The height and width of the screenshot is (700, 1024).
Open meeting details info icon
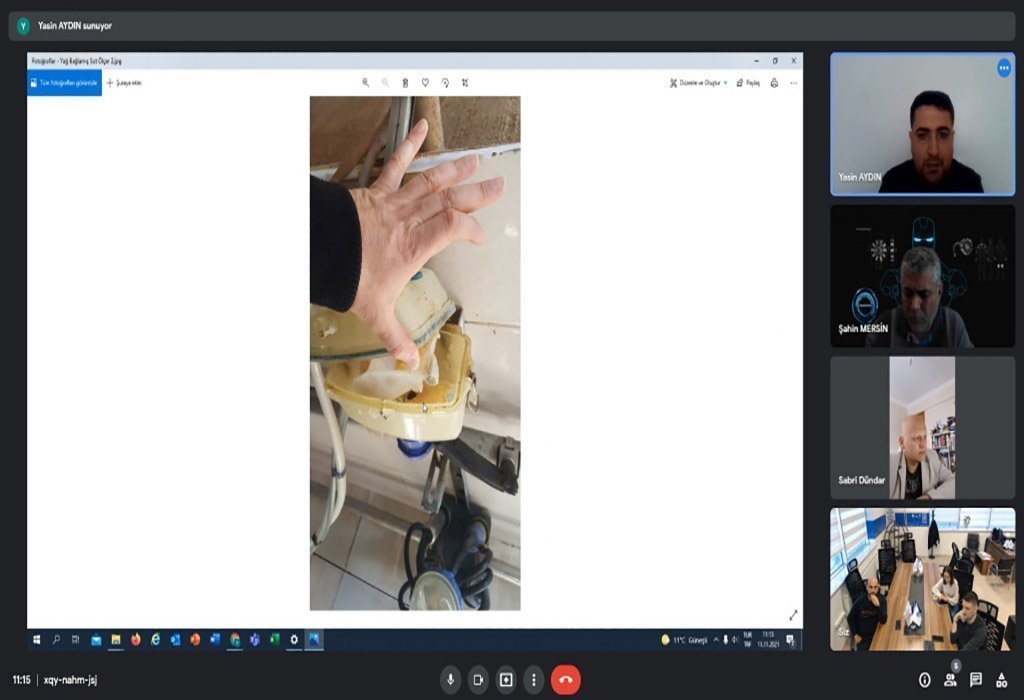click(x=924, y=680)
